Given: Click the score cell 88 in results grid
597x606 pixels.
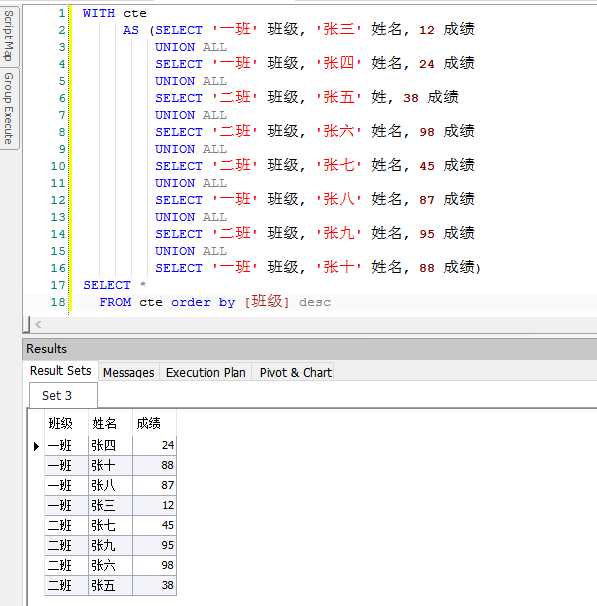Looking at the screenshot, I should coord(154,466).
